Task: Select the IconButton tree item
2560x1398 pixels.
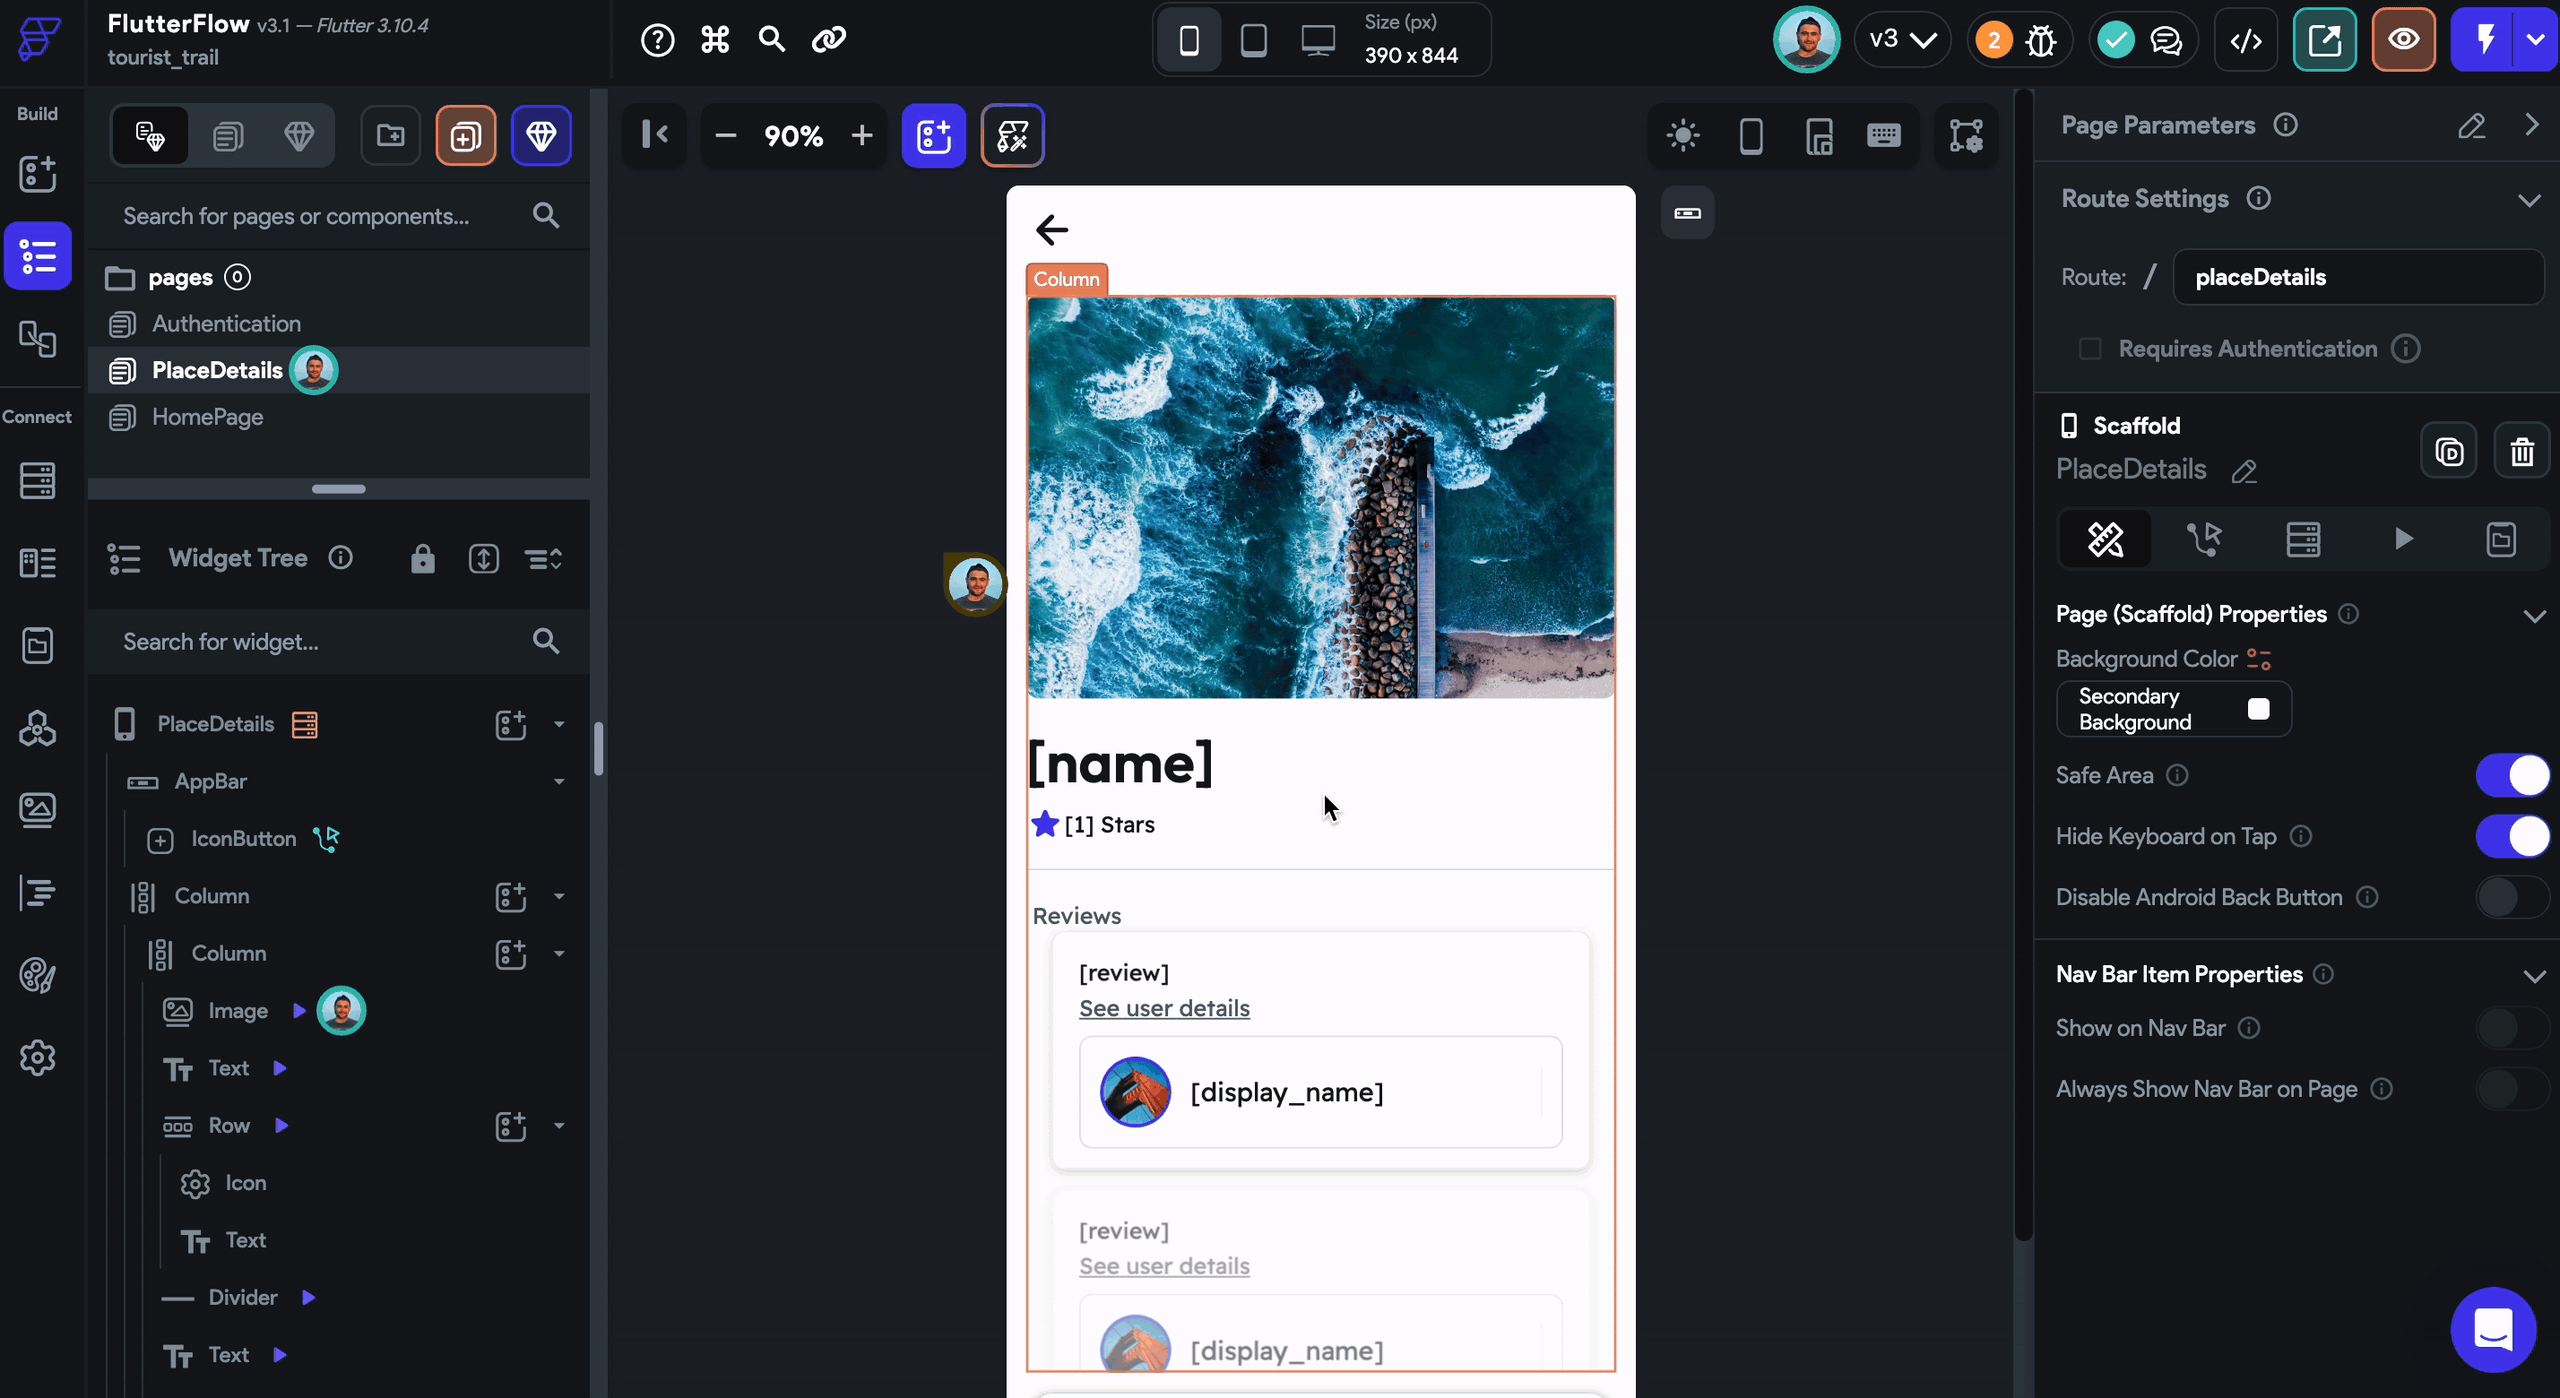Action: coord(243,839)
